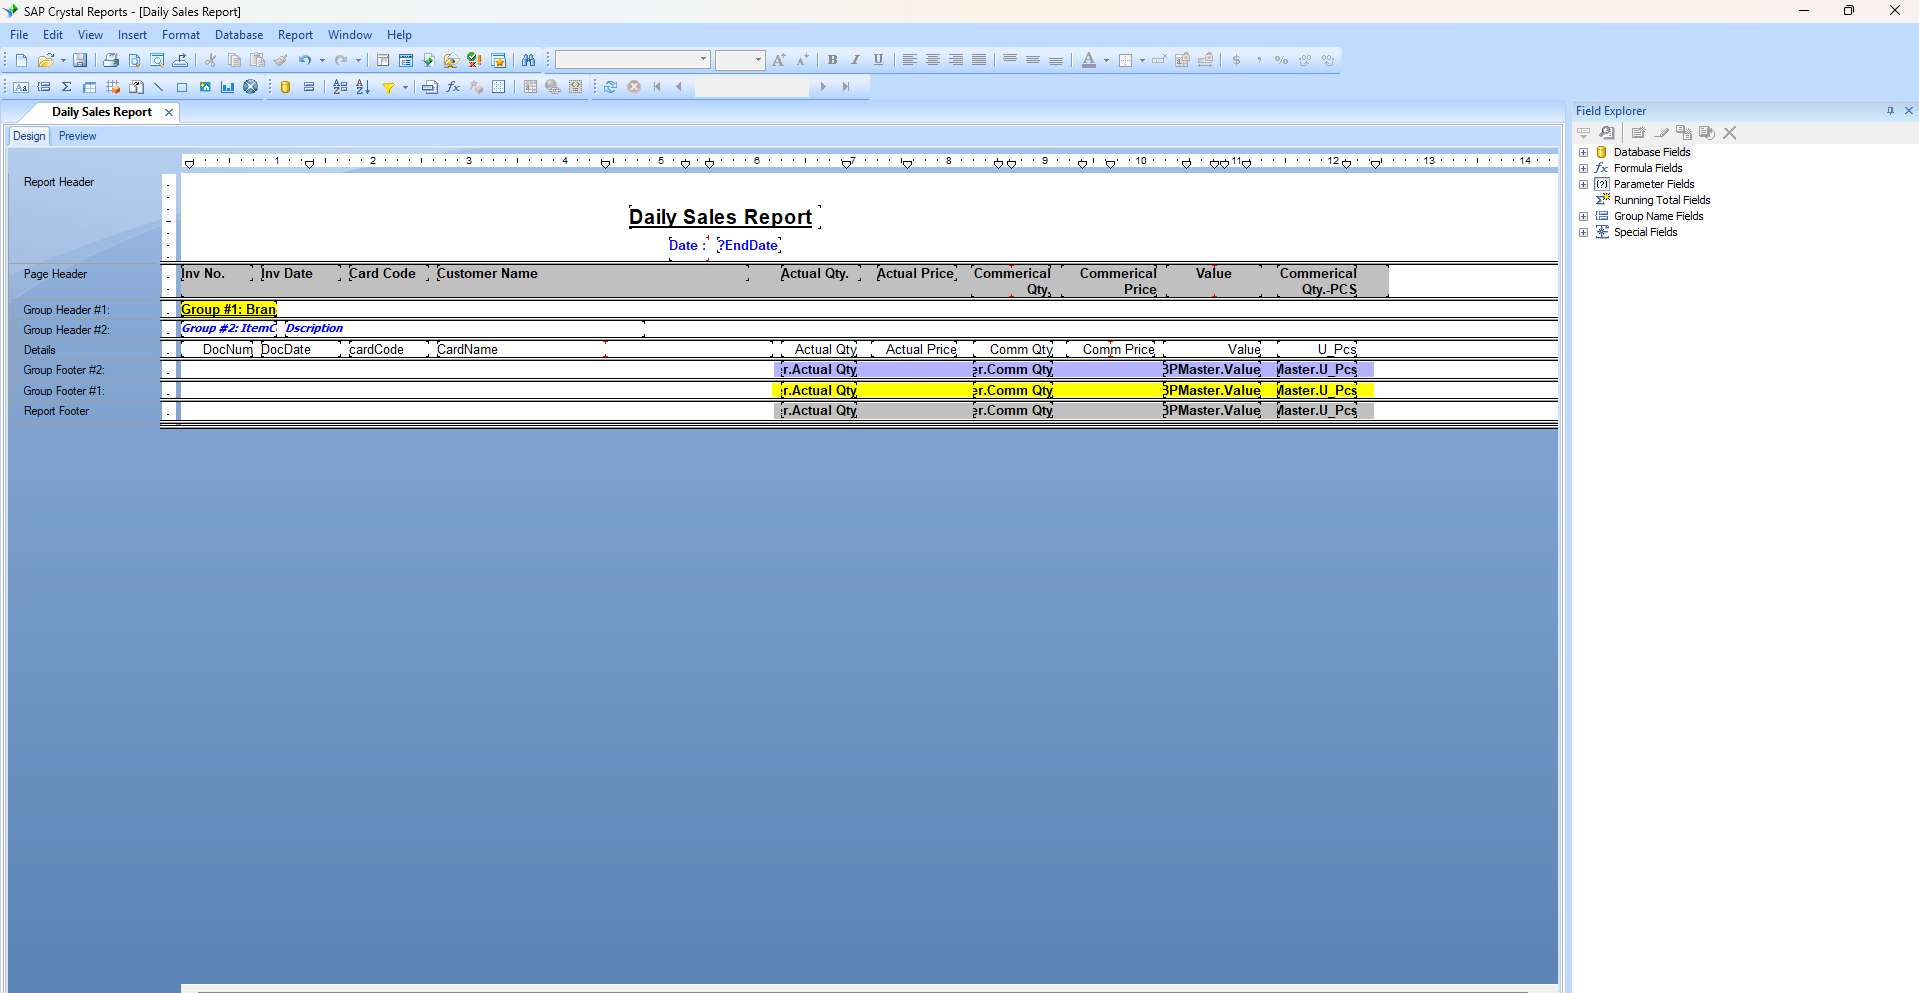The height and width of the screenshot is (993, 1919).
Task: Toggle Justify alignment
Action: point(978,60)
